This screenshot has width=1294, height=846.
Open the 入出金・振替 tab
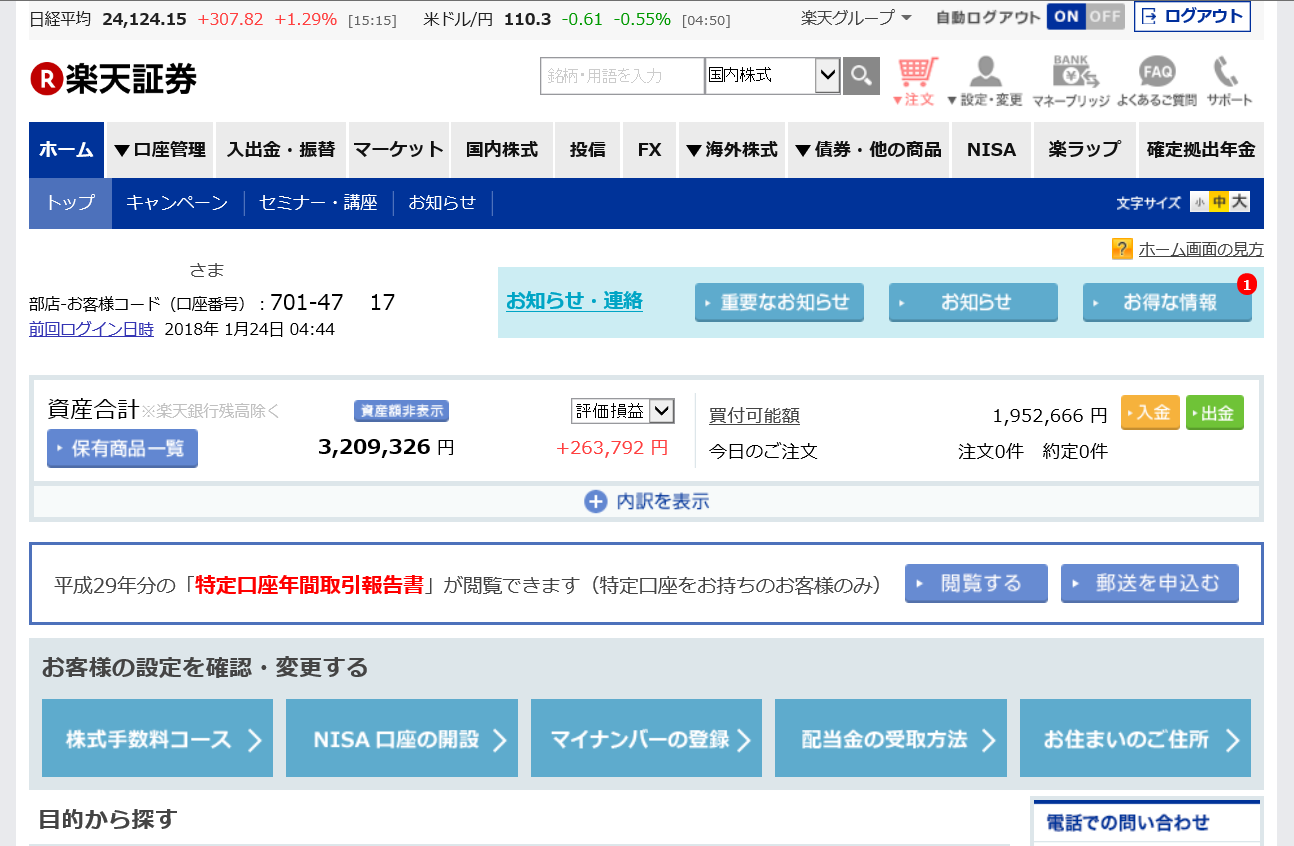281,150
